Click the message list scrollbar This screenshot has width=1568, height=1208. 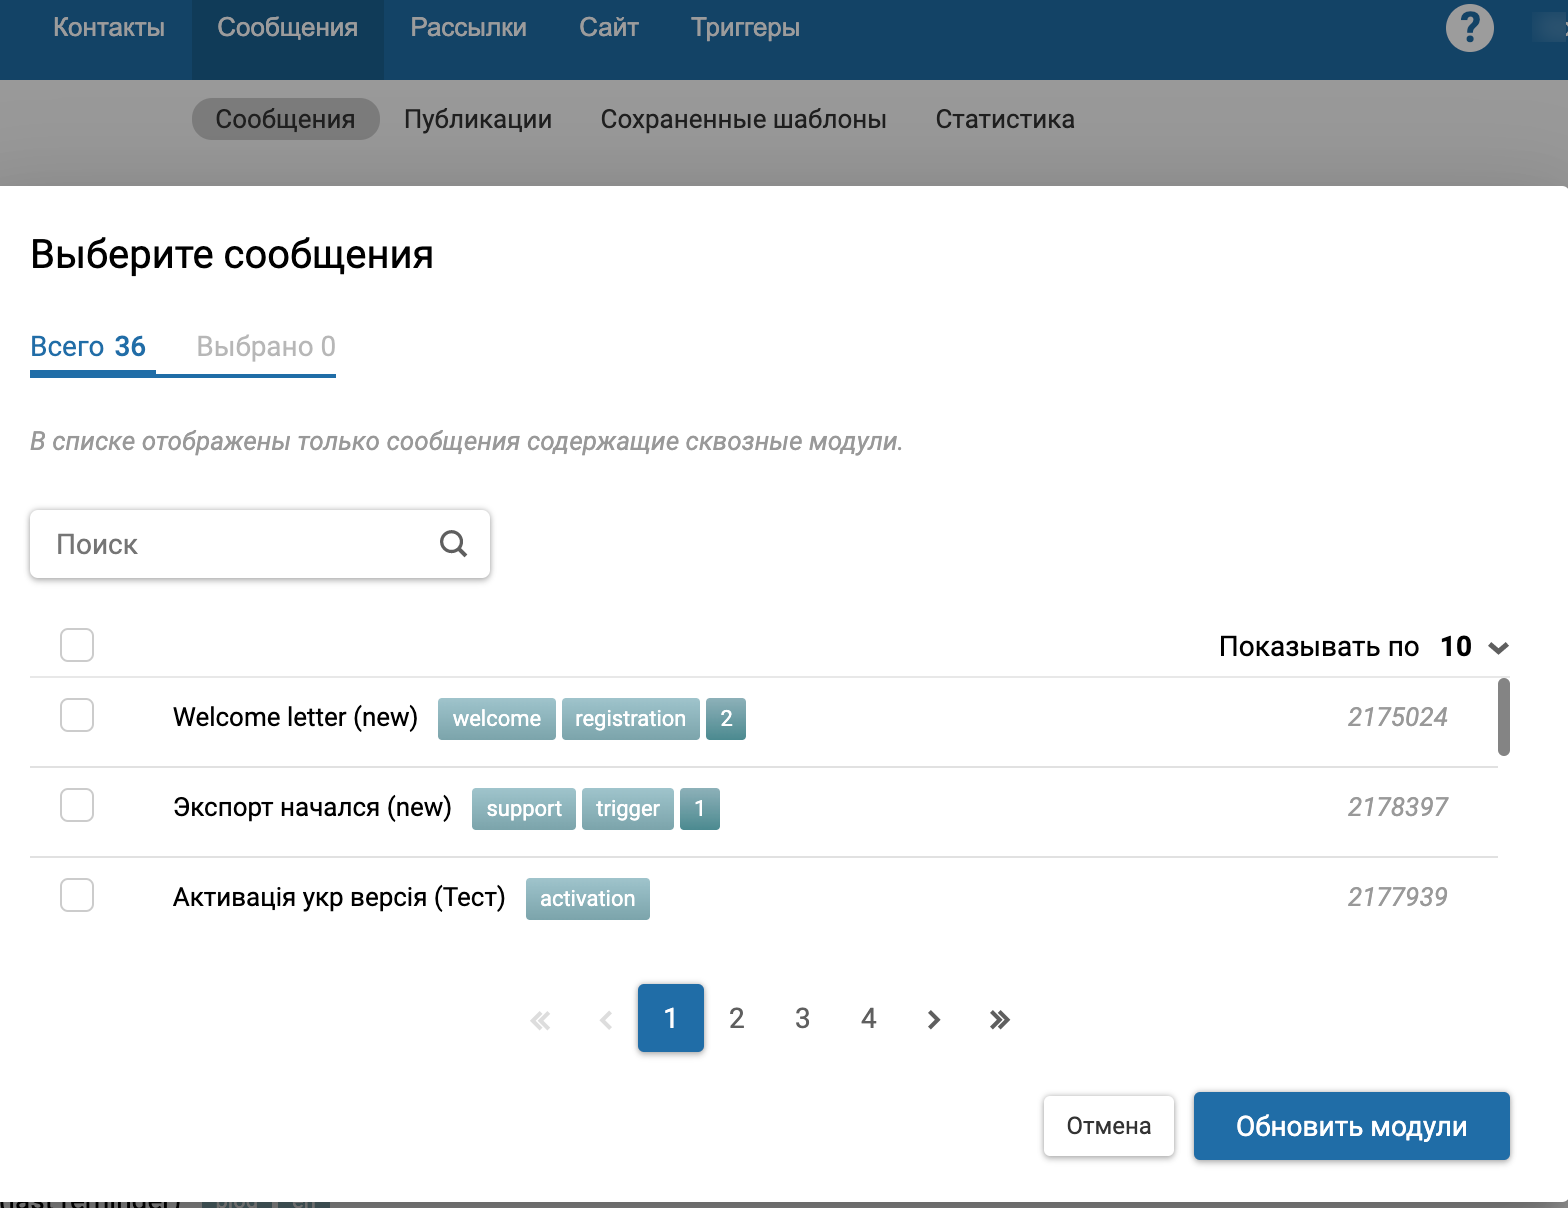(x=1503, y=717)
